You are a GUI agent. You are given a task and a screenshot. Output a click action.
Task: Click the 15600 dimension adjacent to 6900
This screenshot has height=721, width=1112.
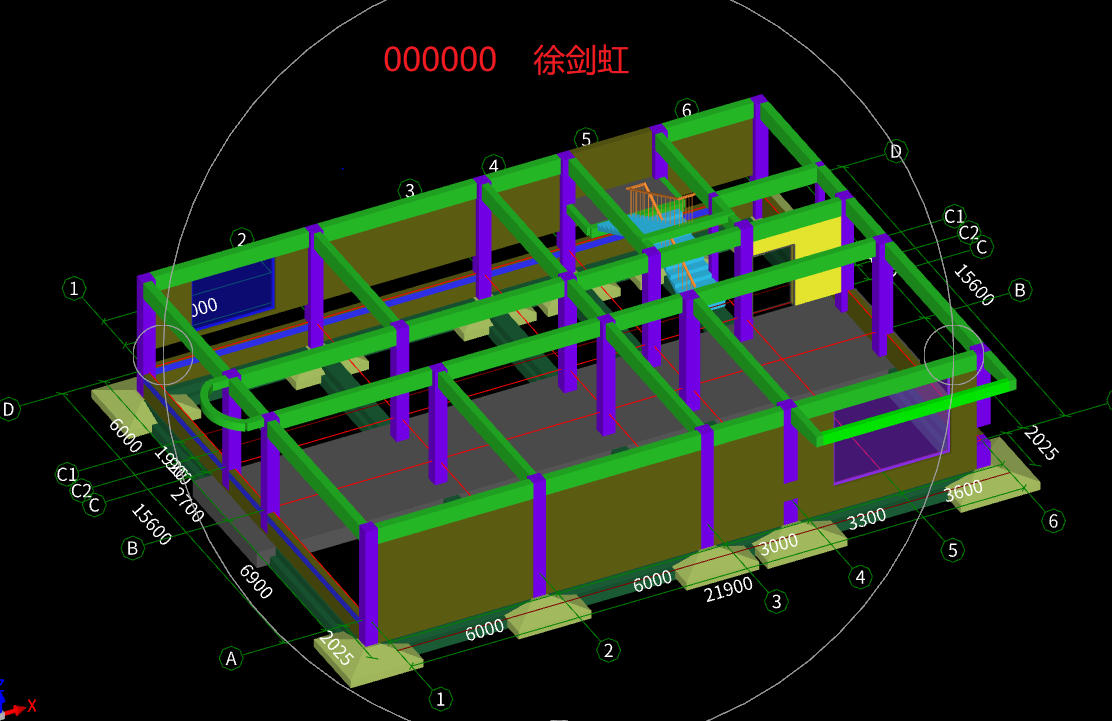click(151, 525)
